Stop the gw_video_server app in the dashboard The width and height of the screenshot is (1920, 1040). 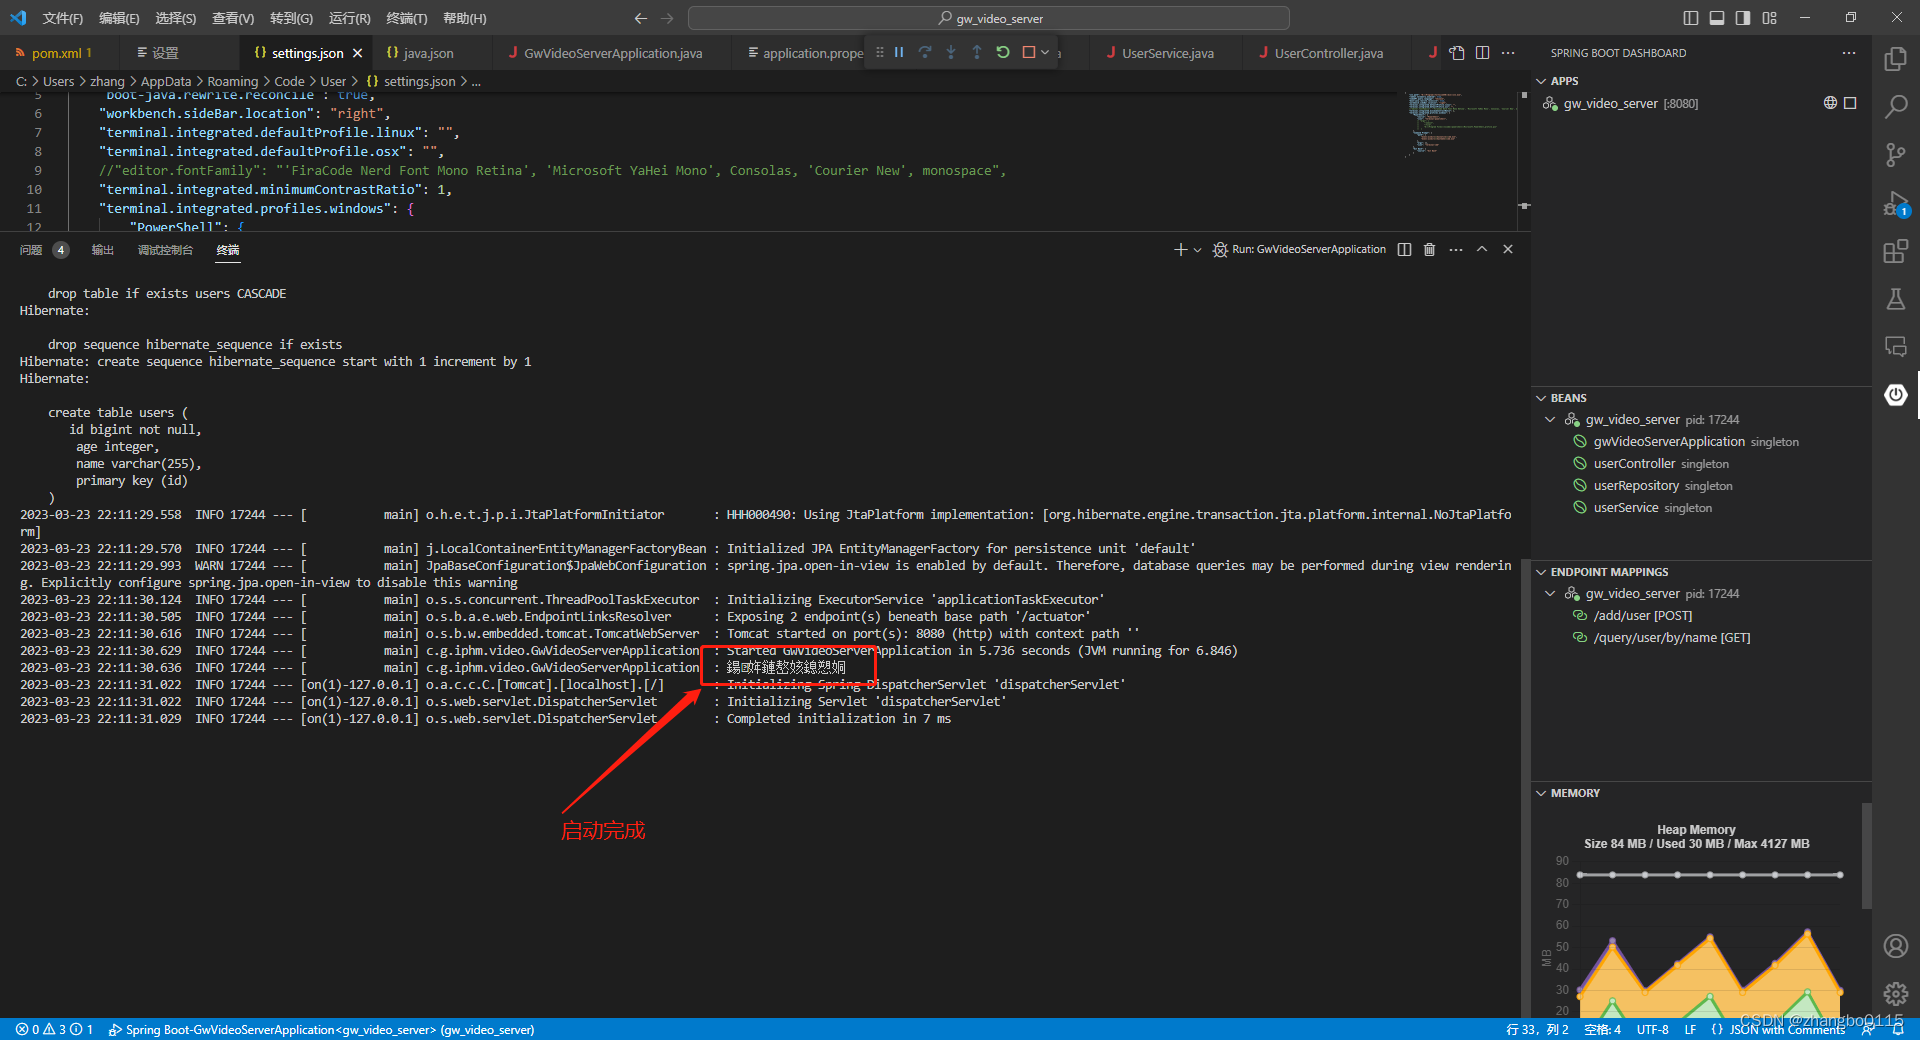[1850, 103]
